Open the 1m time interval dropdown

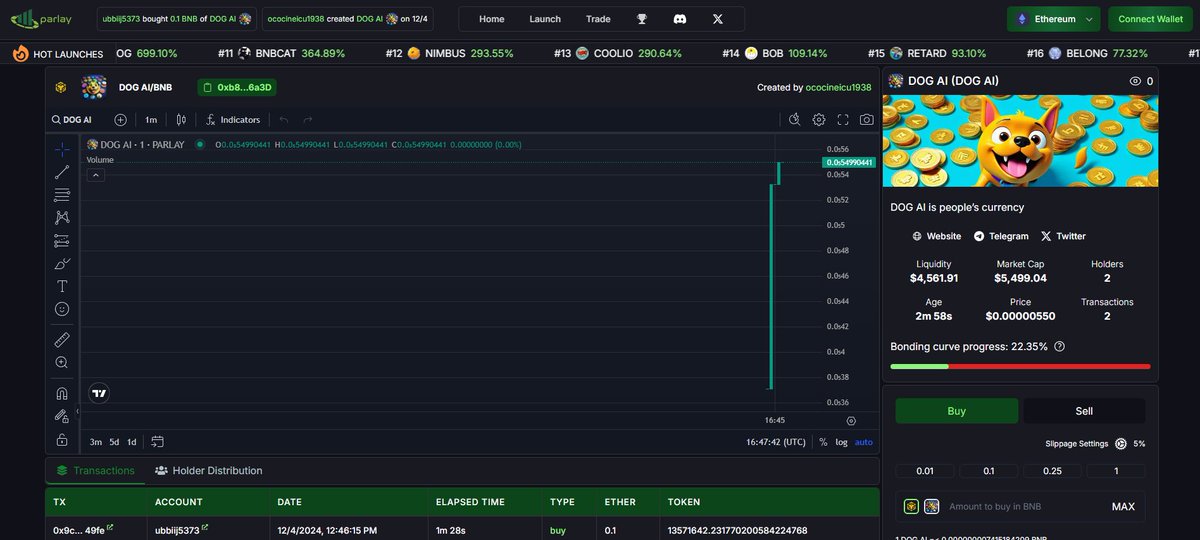pyautogui.click(x=151, y=120)
